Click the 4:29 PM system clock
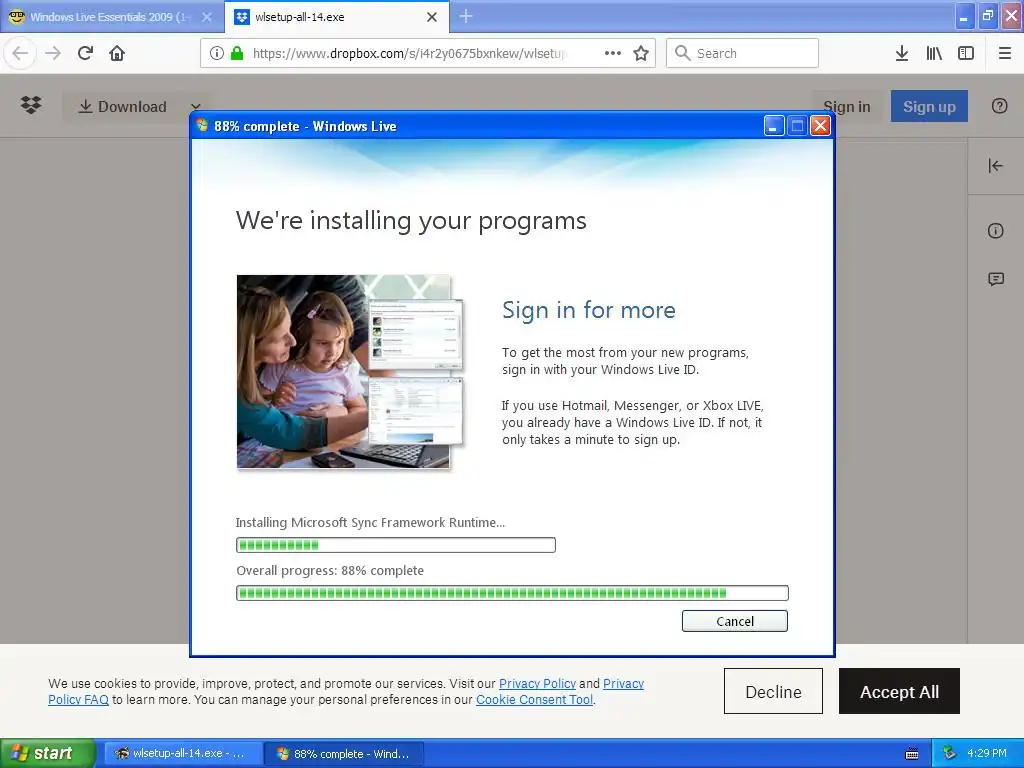 [x=987, y=753]
